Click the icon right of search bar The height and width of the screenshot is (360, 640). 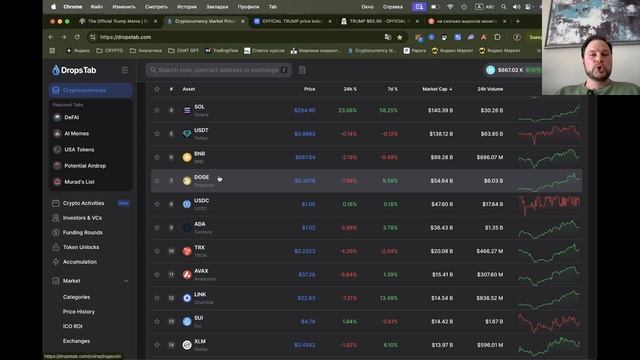pos(302,70)
